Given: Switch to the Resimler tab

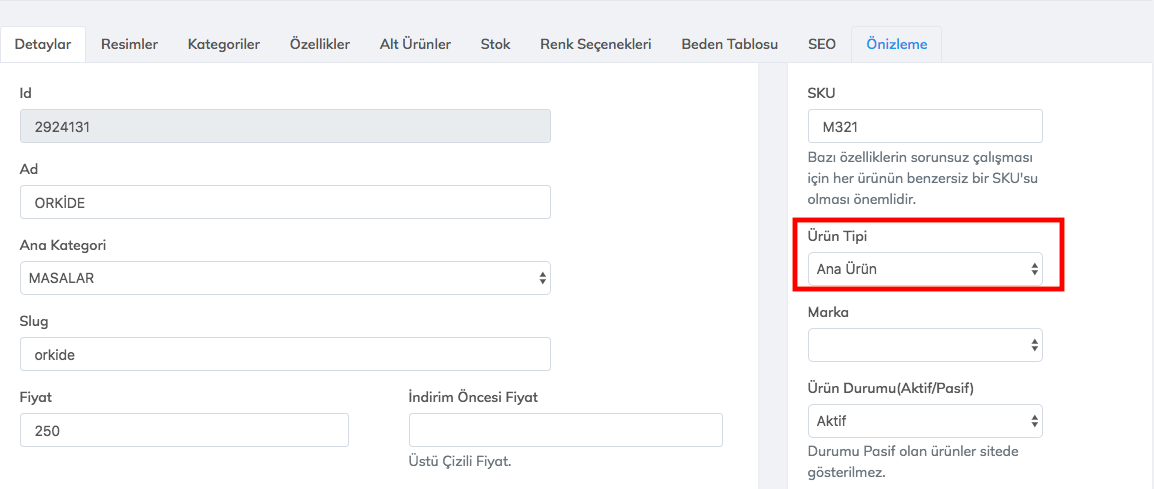Looking at the screenshot, I should pyautogui.click(x=129, y=44).
